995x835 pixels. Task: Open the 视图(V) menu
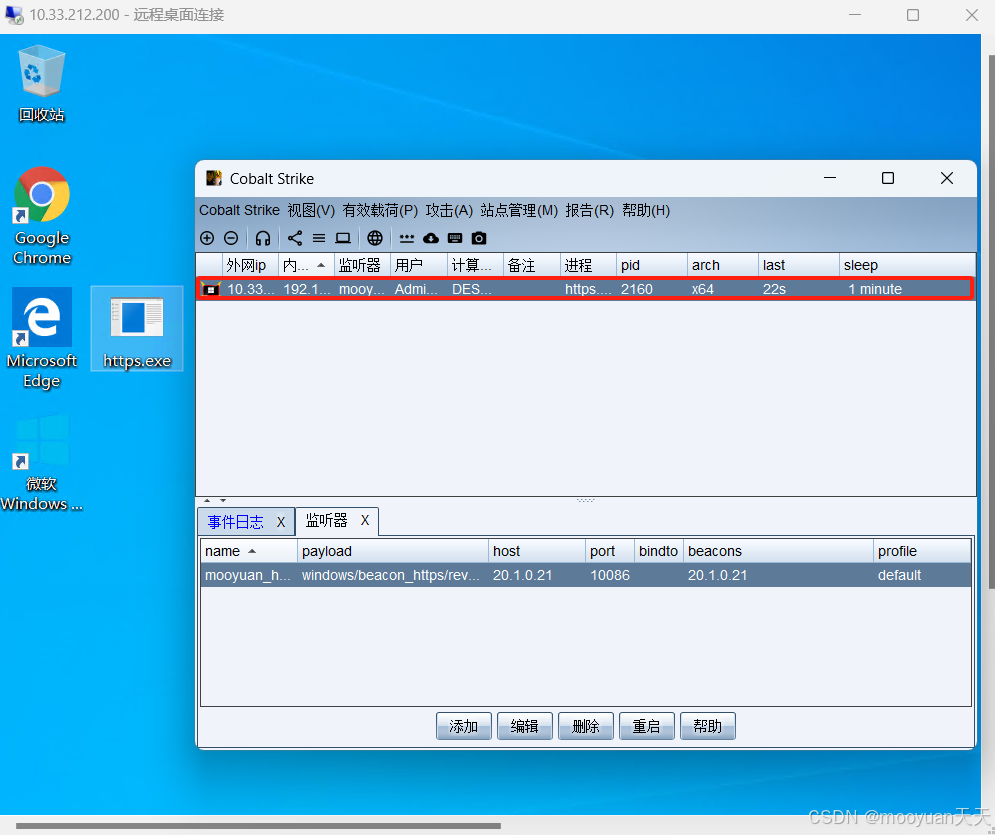[x=311, y=210]
